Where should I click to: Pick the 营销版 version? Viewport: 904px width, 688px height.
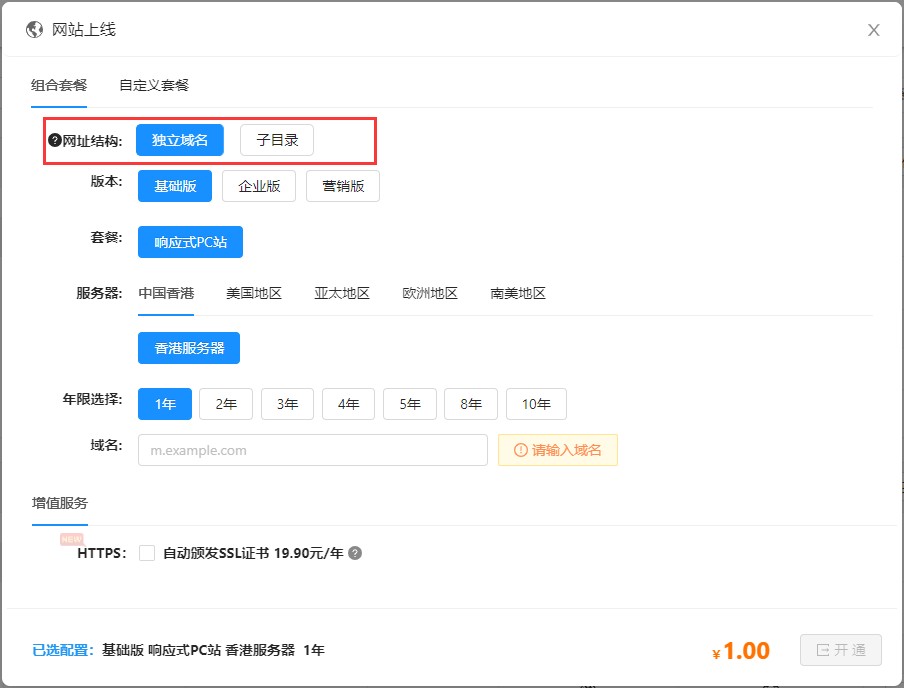coord(343,186)
